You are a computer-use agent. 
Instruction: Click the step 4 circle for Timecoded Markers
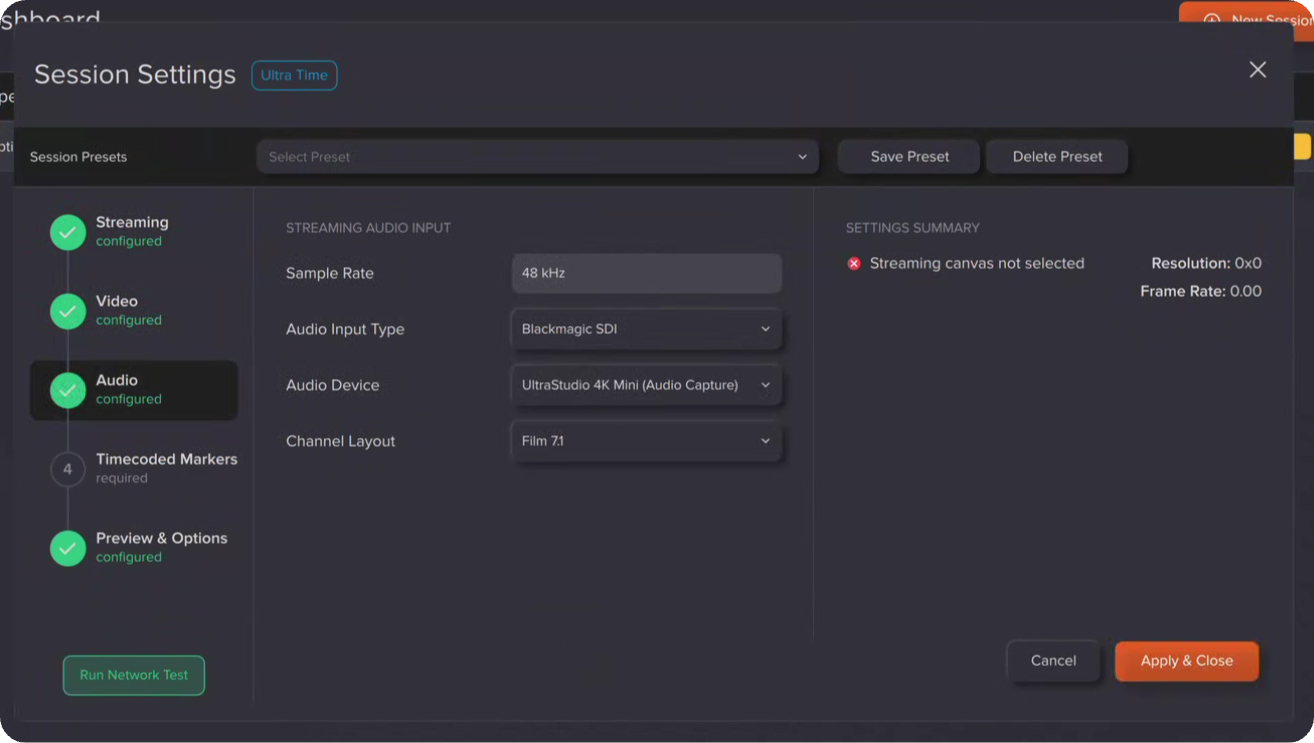(68, 469)
